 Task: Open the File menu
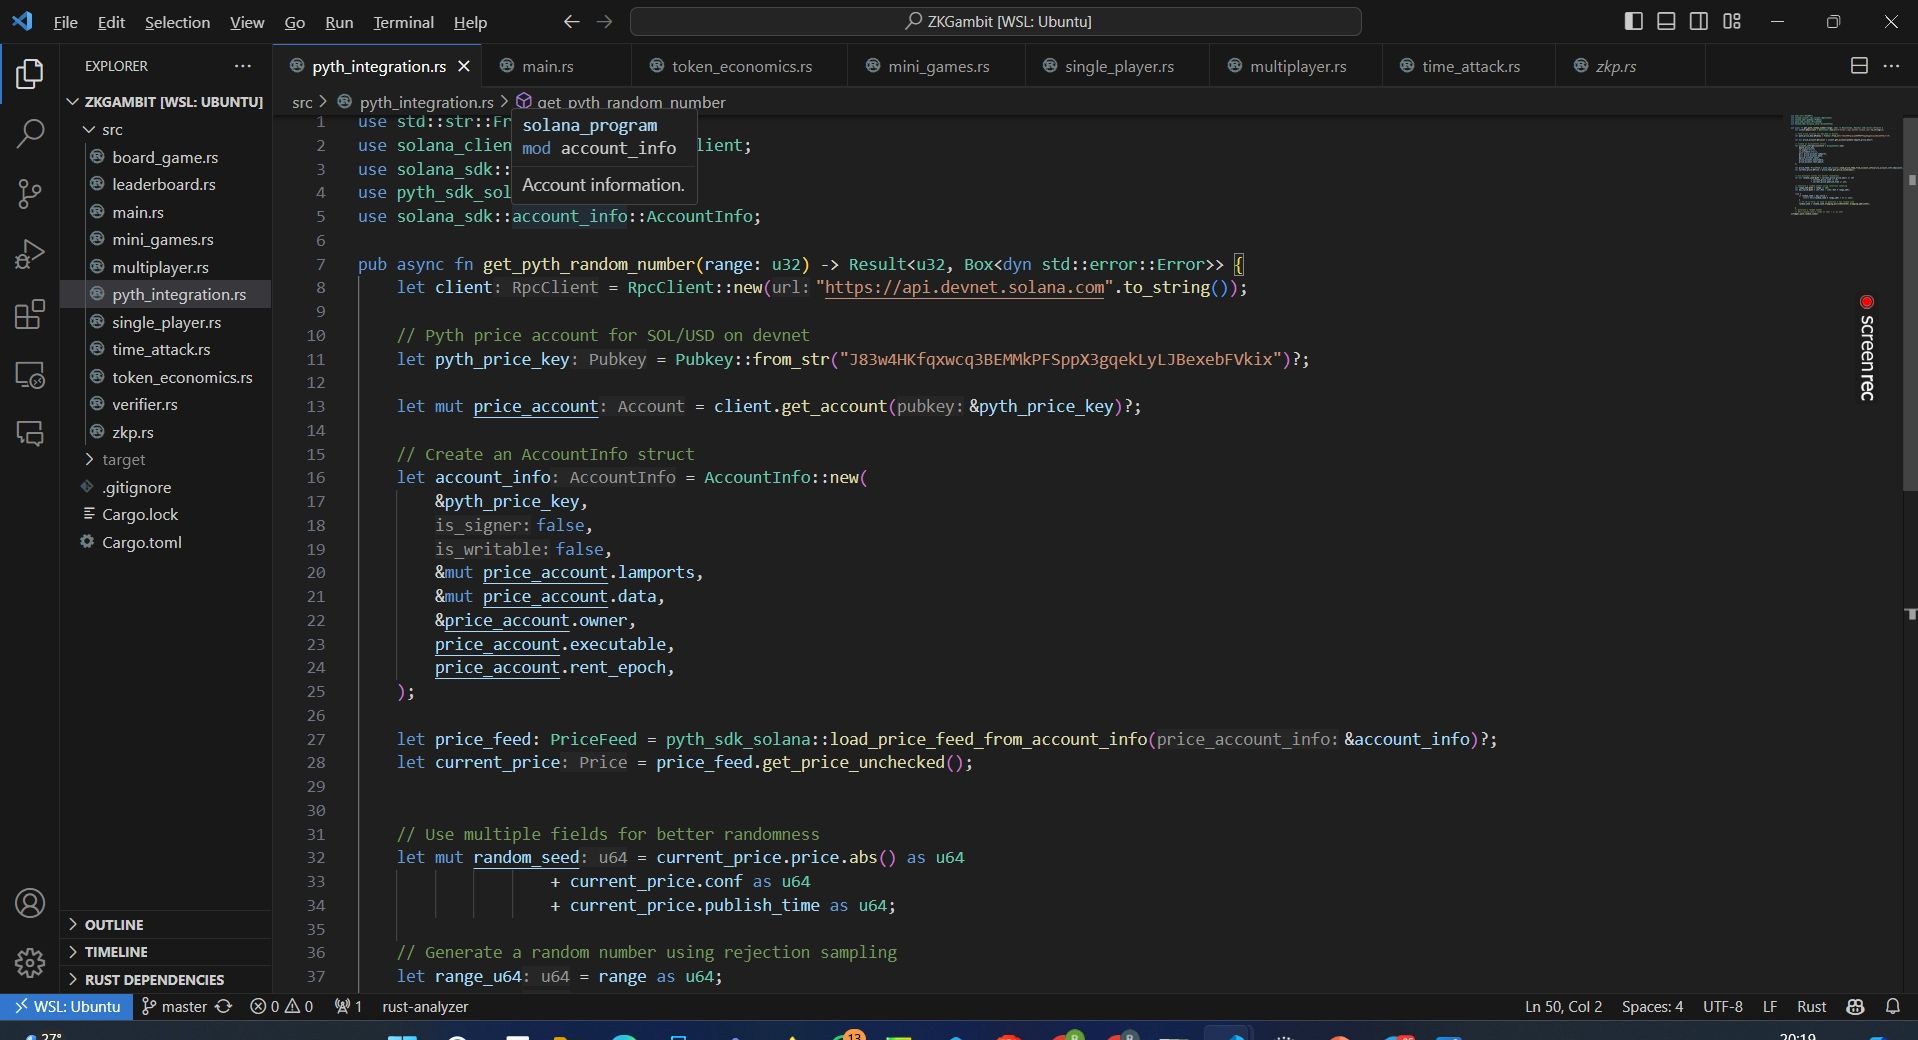click(x=65, y=22)
